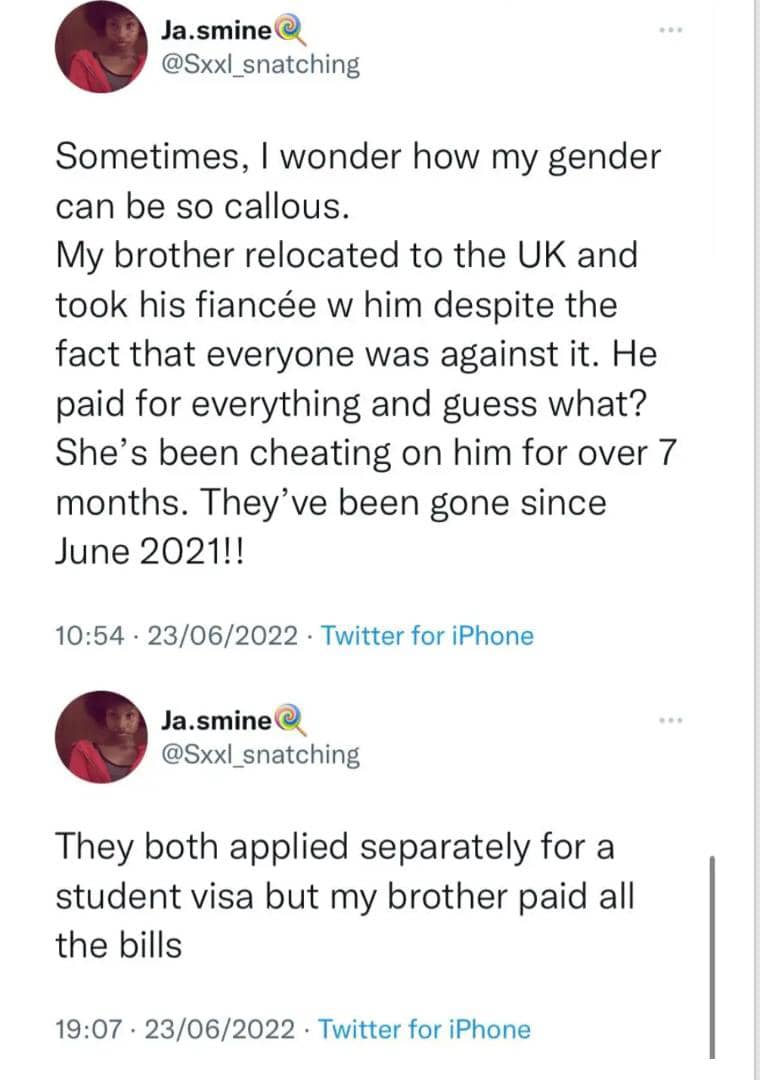The height and width of the screenshot is (1080, 760).
Task: Click the profile picture on the student visa tweet
Action: point(100,736)
